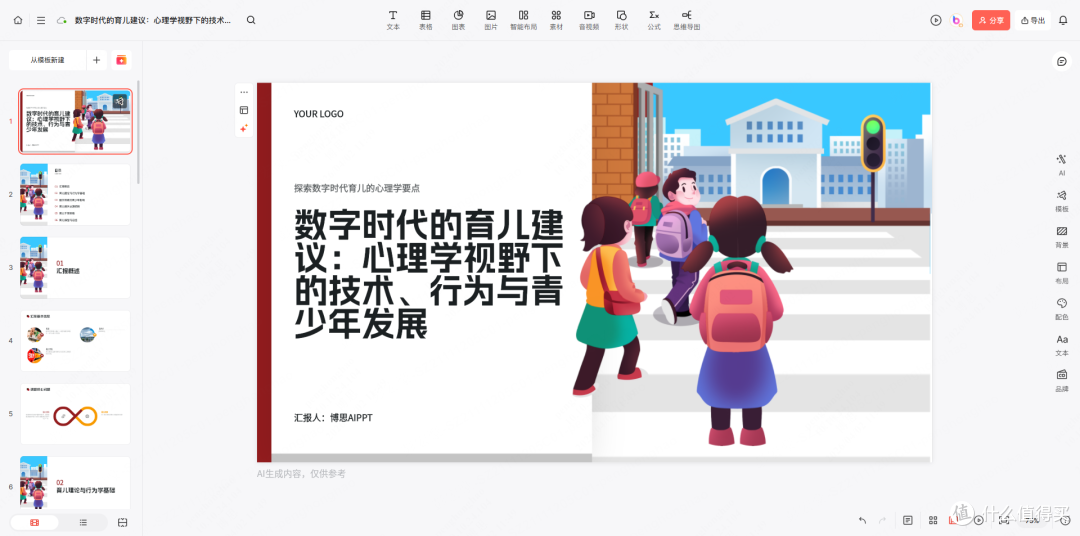
Task: Open slide more-options three dots
Action: coord(244,92)
